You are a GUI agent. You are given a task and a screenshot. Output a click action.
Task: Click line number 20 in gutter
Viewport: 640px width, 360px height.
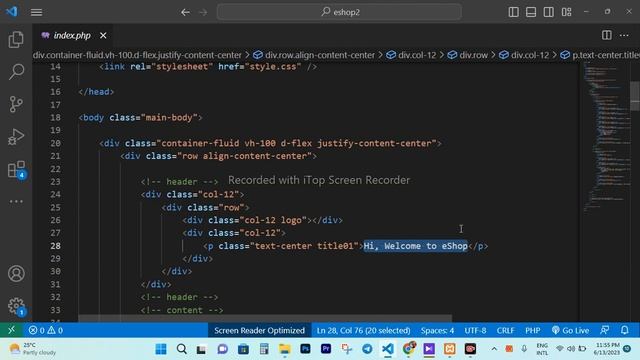click(x=56, y=143)
